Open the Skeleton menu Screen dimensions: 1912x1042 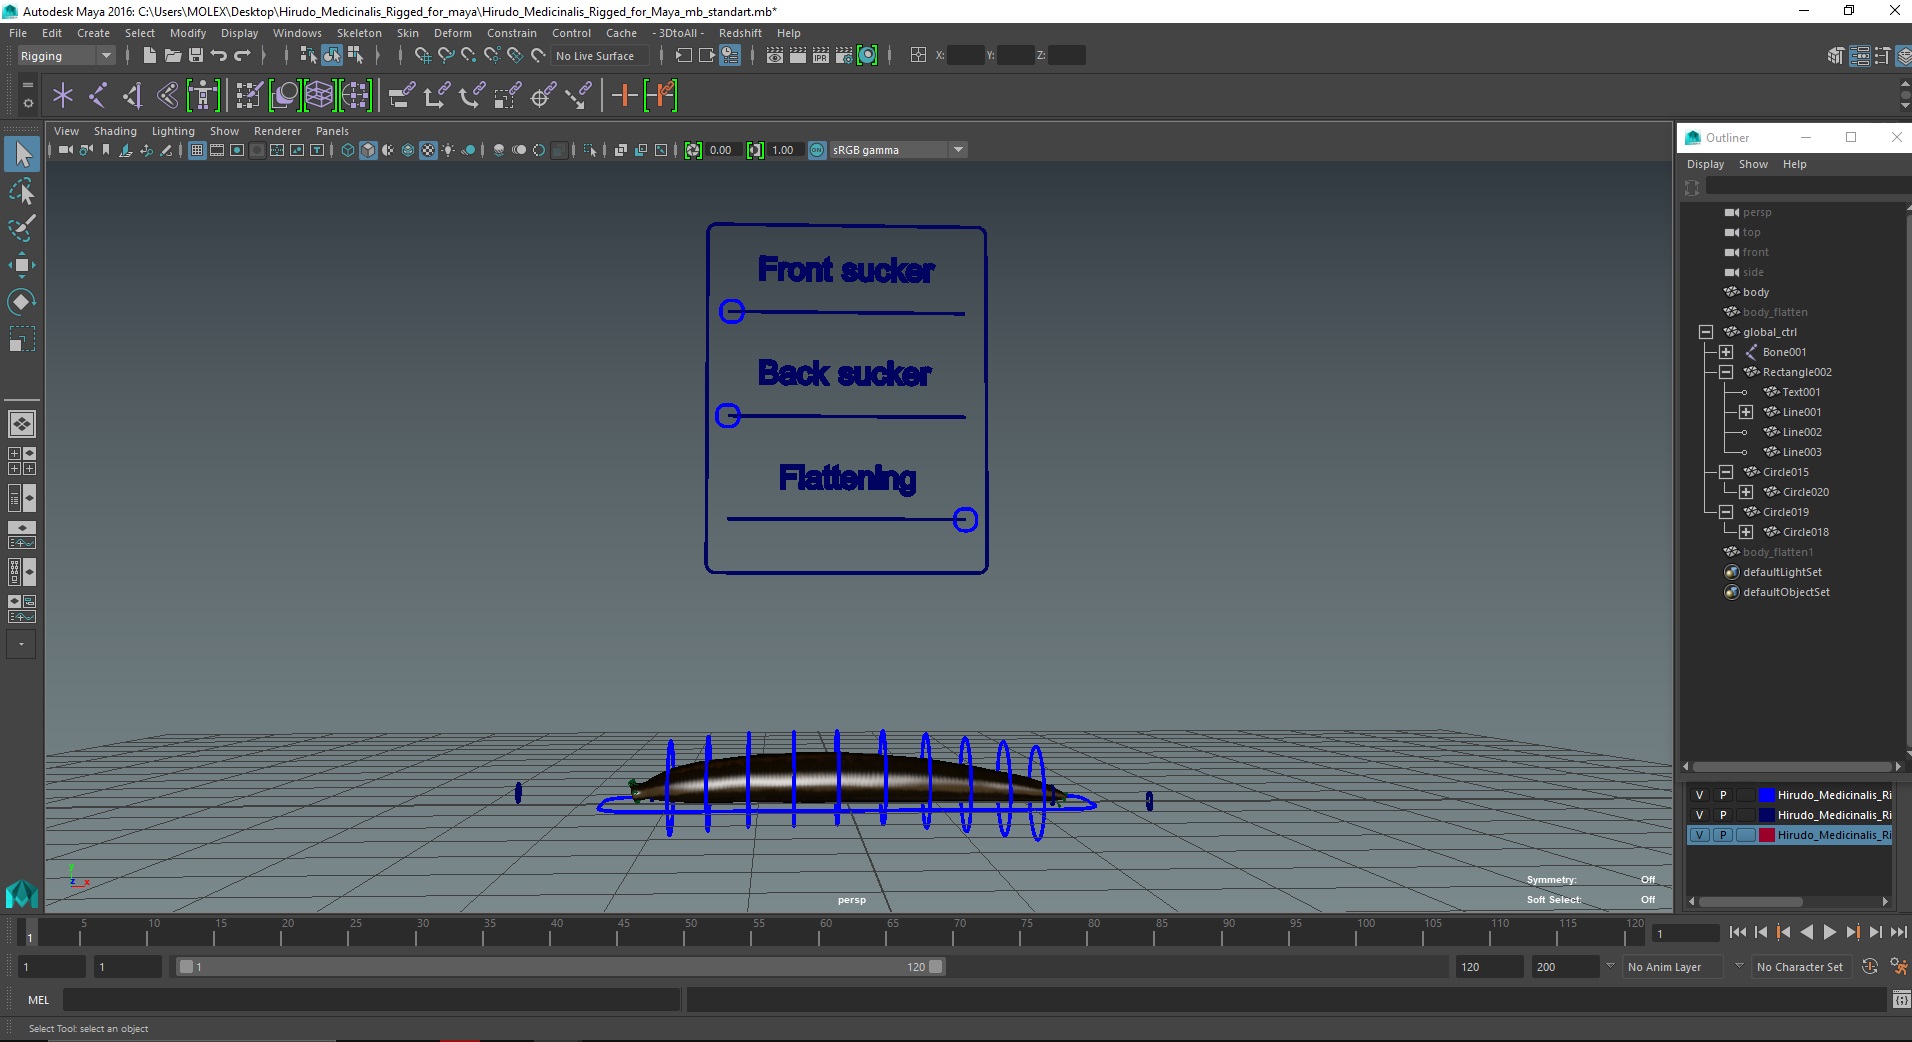pyautogui.click(x=359, y=33)
